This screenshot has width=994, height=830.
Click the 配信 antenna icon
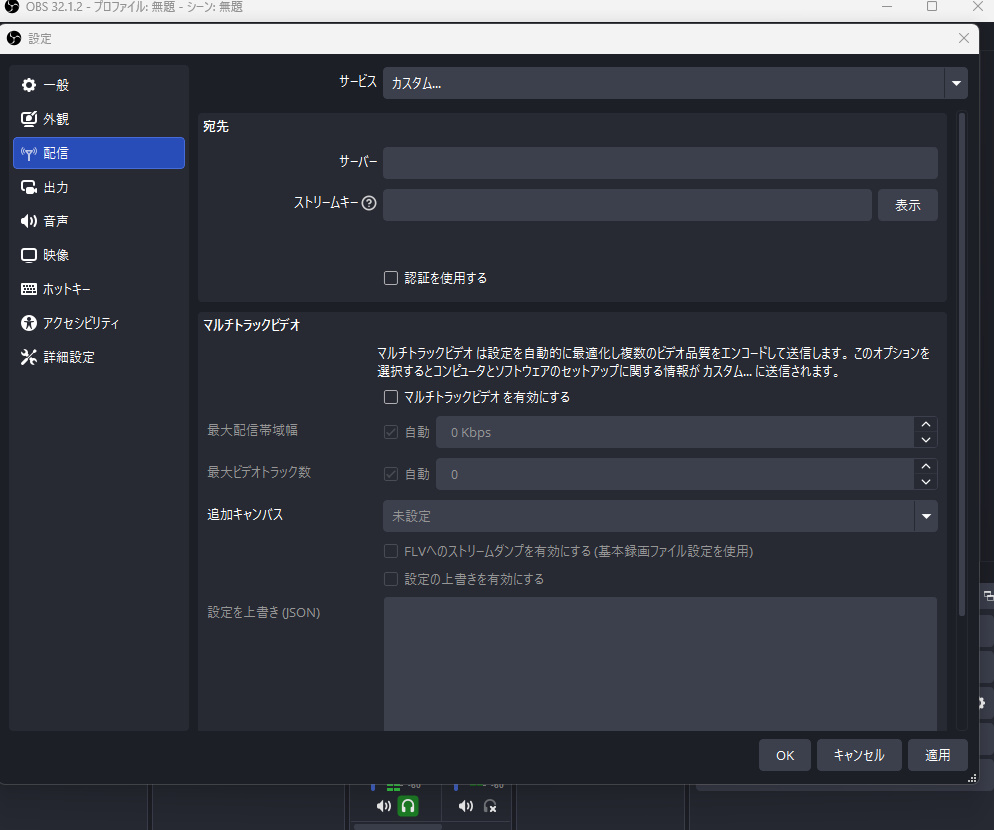point(29,153)
